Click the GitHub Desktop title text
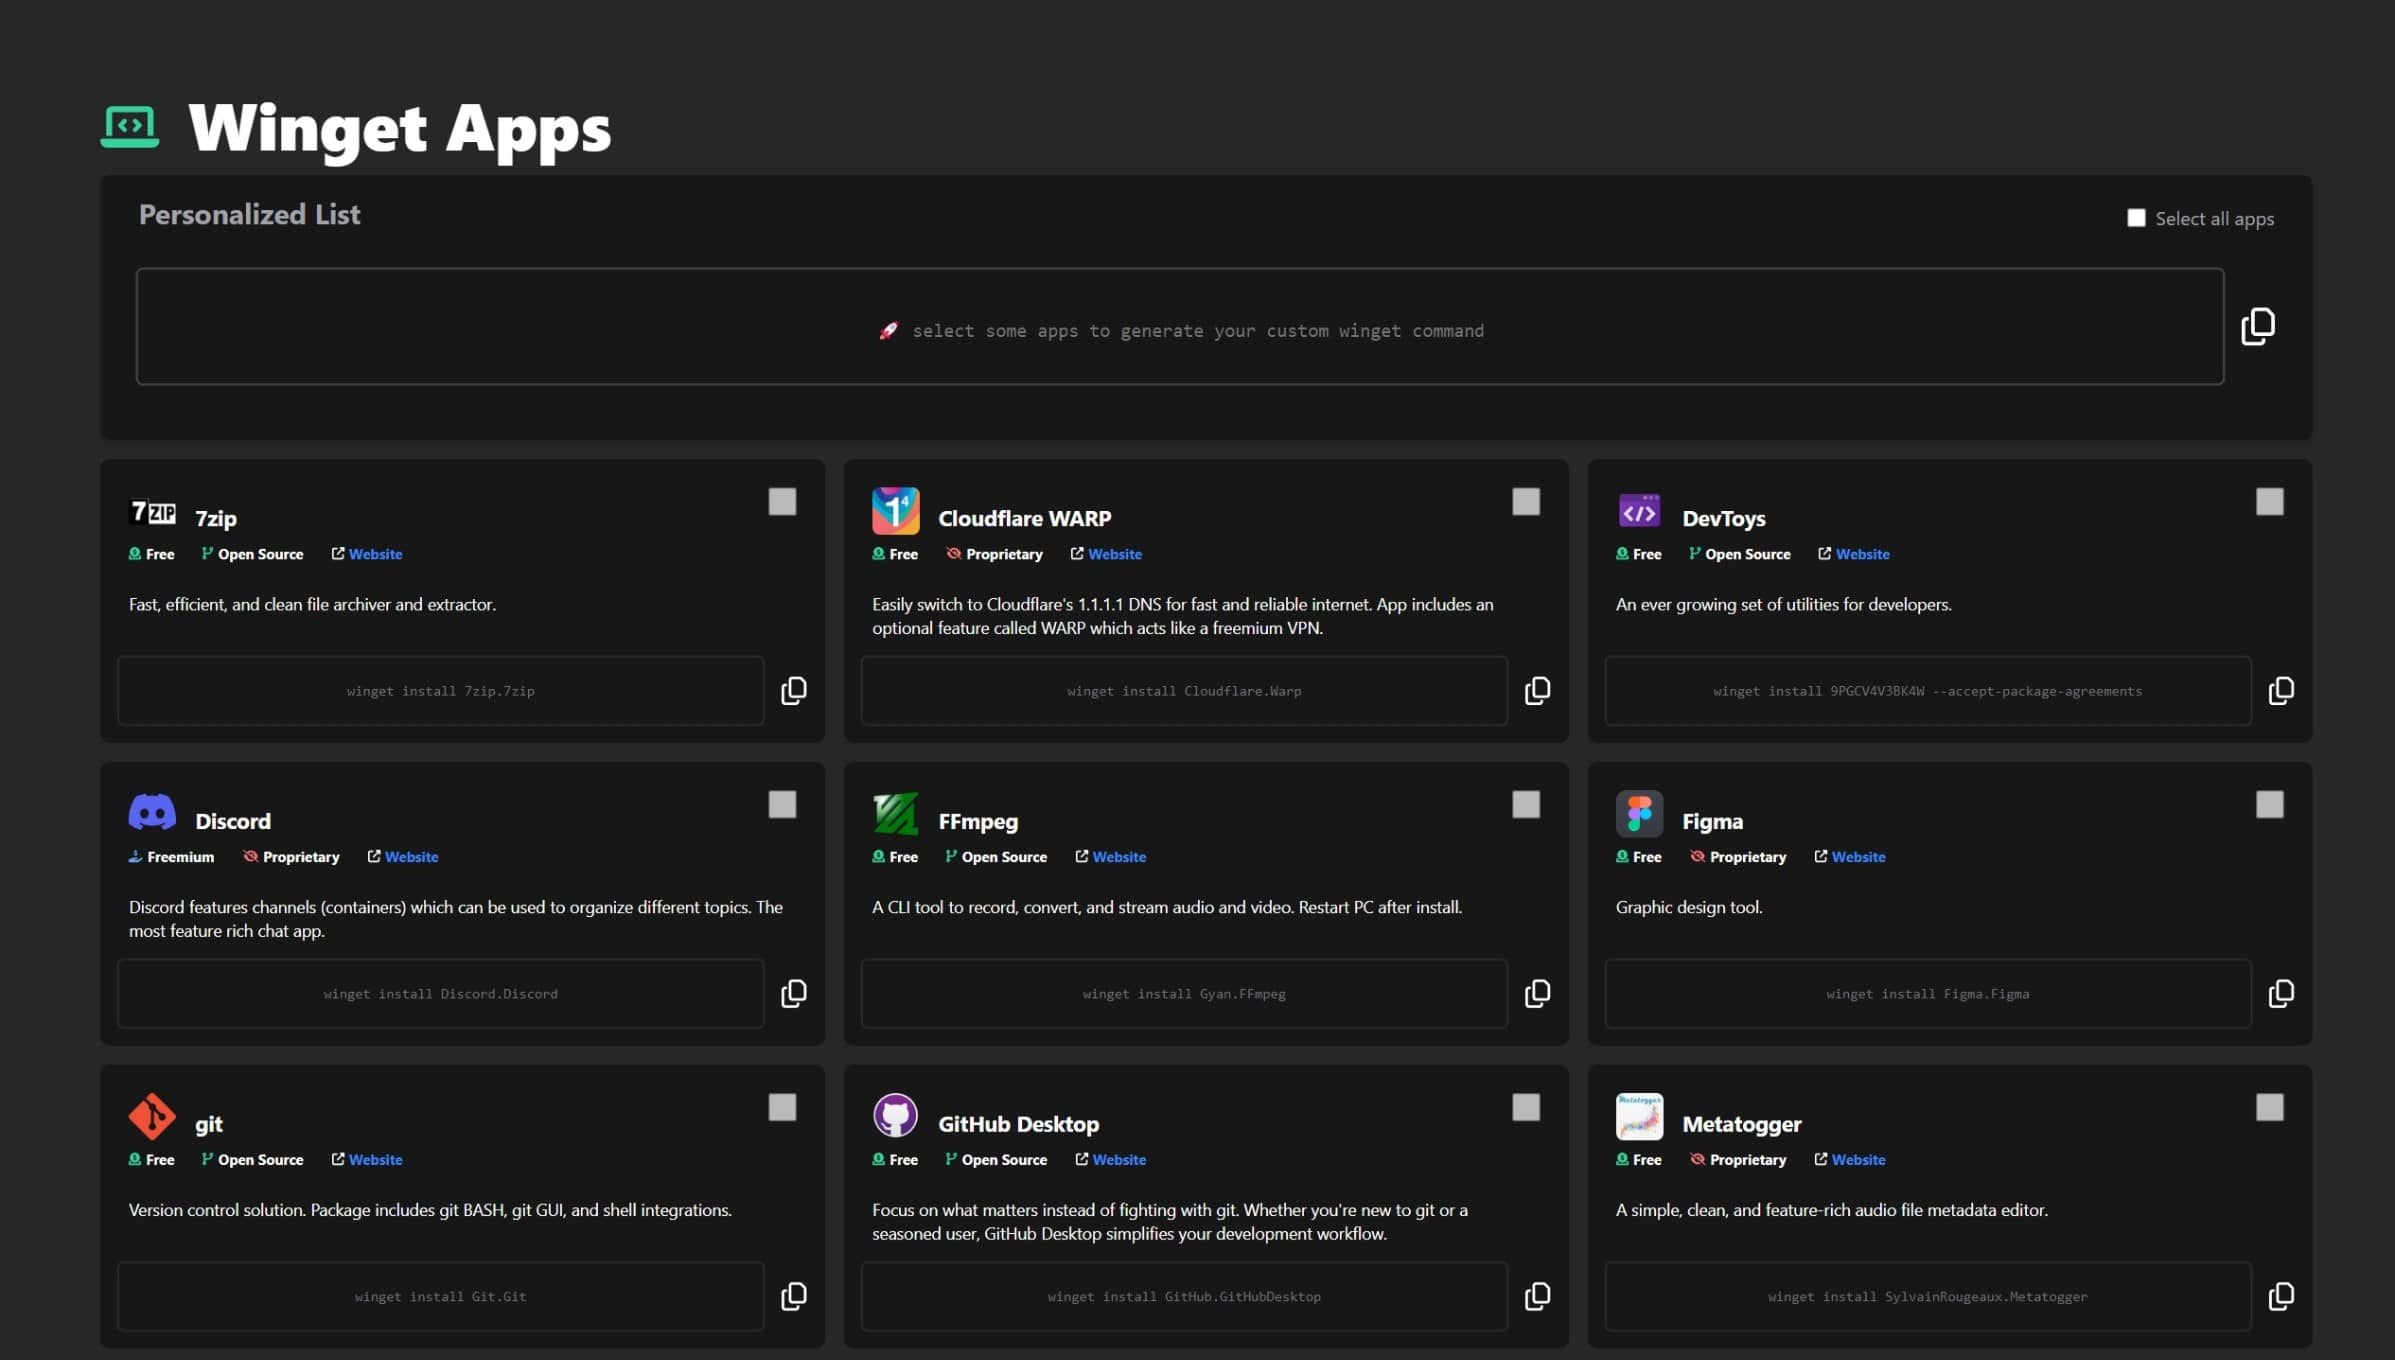Image resolution: width=2395 pixels, height=1360 pixels. 1019,1125
